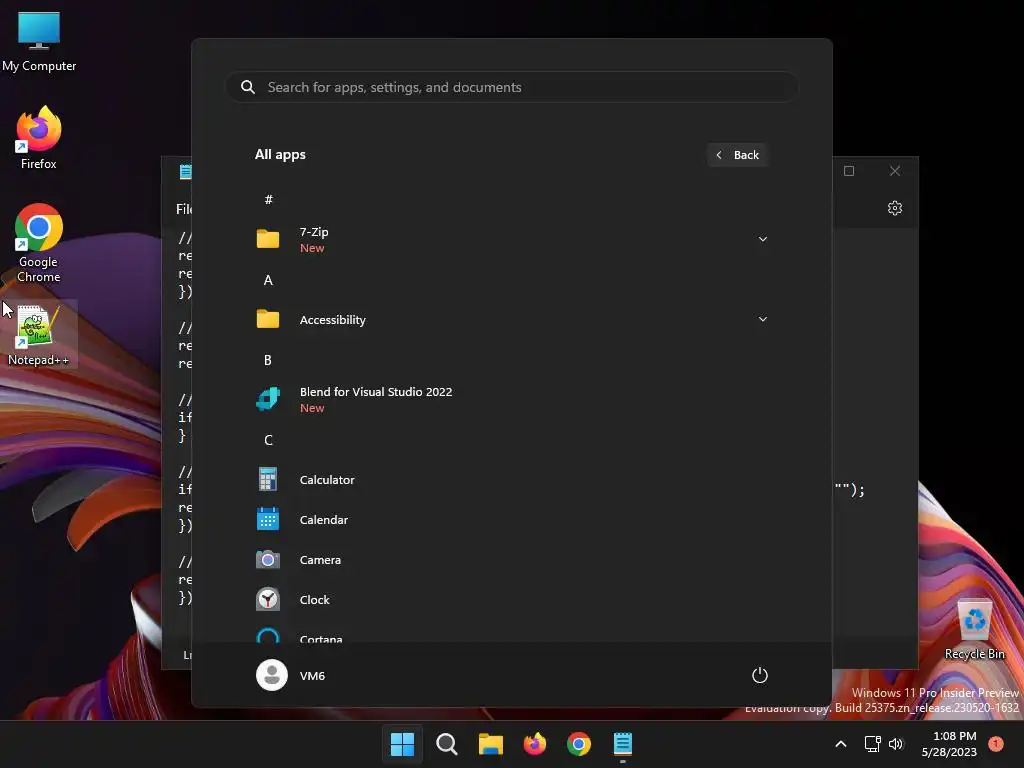Select the Accessibility label text
The image size is (1024, 768).
pyautogui.click(x=332, y=319)
